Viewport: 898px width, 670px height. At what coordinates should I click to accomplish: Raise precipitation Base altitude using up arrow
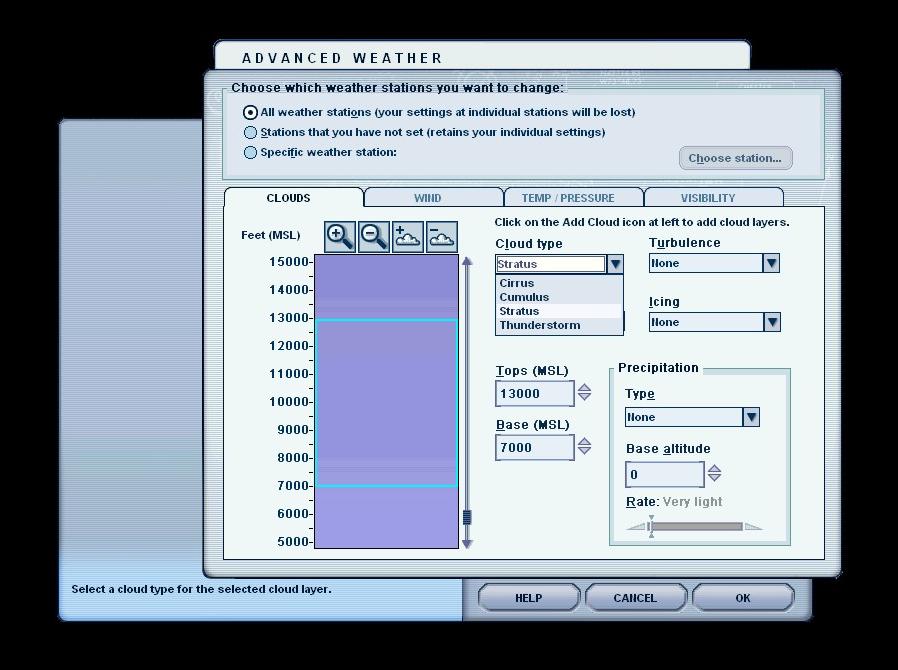[x=714, y=469]
